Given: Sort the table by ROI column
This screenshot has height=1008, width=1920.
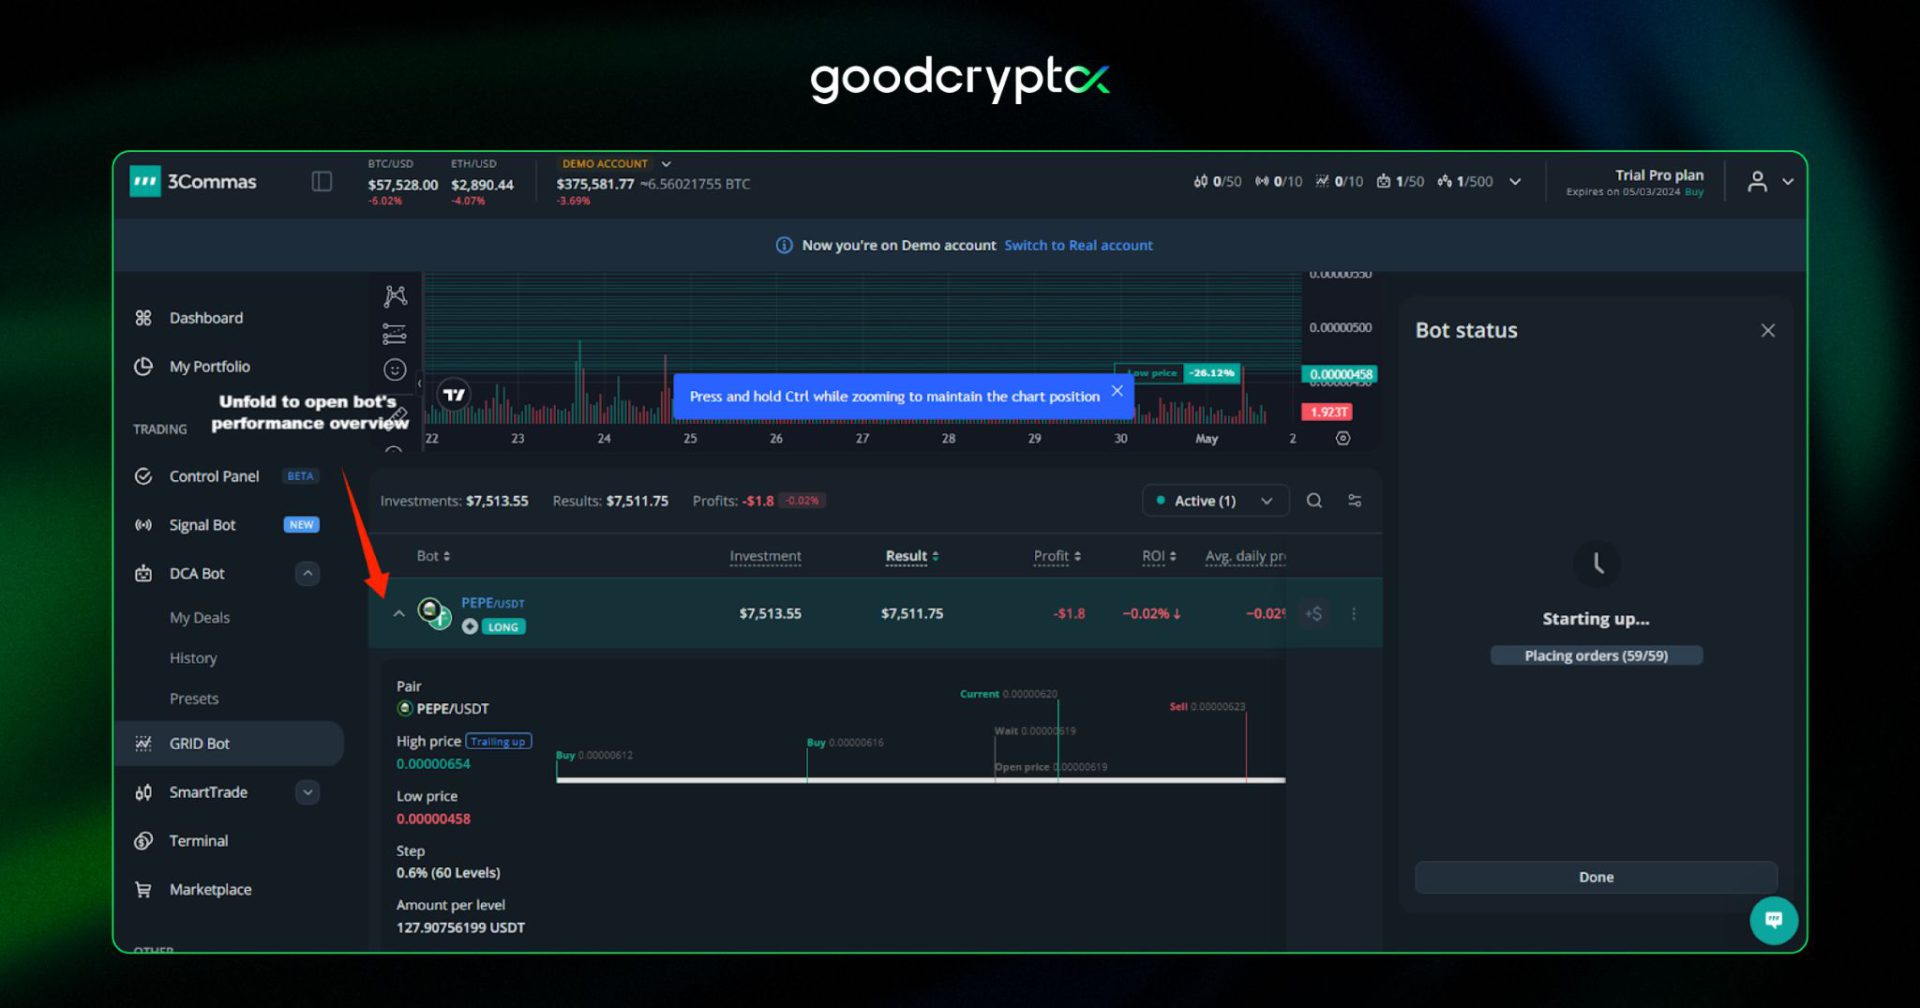Looking at the screenshot, I should click(x=1159, y=556).
